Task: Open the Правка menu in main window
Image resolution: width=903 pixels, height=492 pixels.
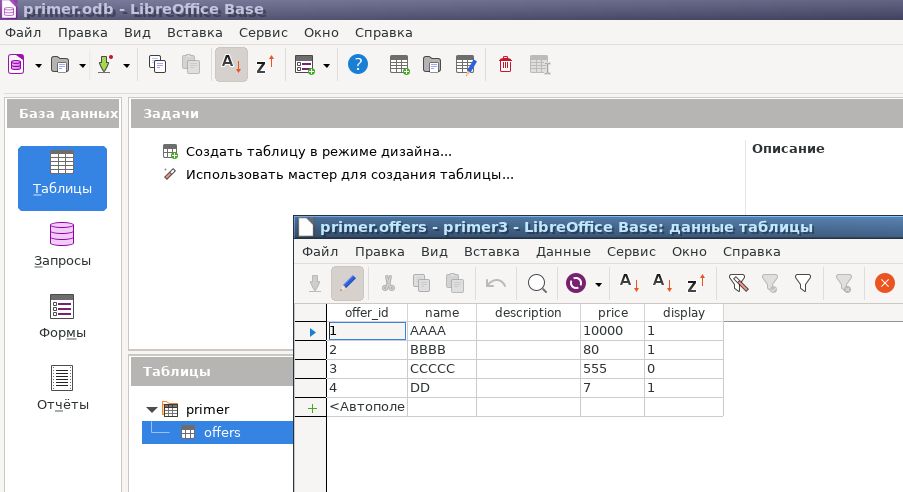Action: tap(82, 33)
